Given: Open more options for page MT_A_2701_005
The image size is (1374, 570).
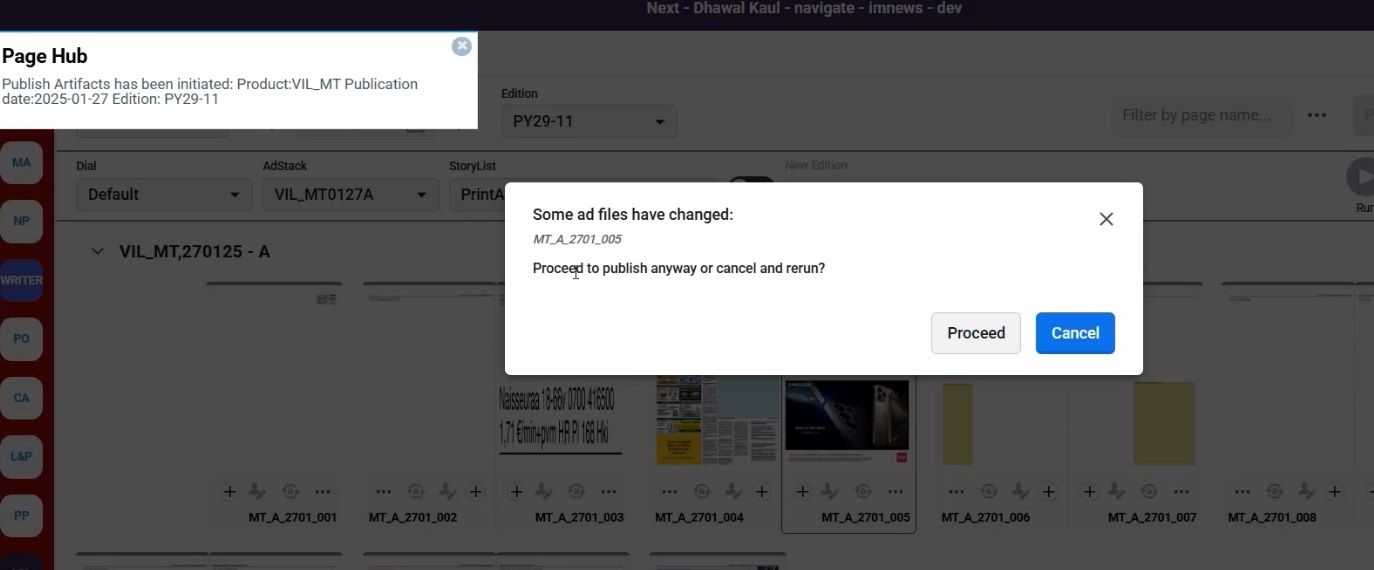Looking at the screenshot, I should [x=895, y=491].
